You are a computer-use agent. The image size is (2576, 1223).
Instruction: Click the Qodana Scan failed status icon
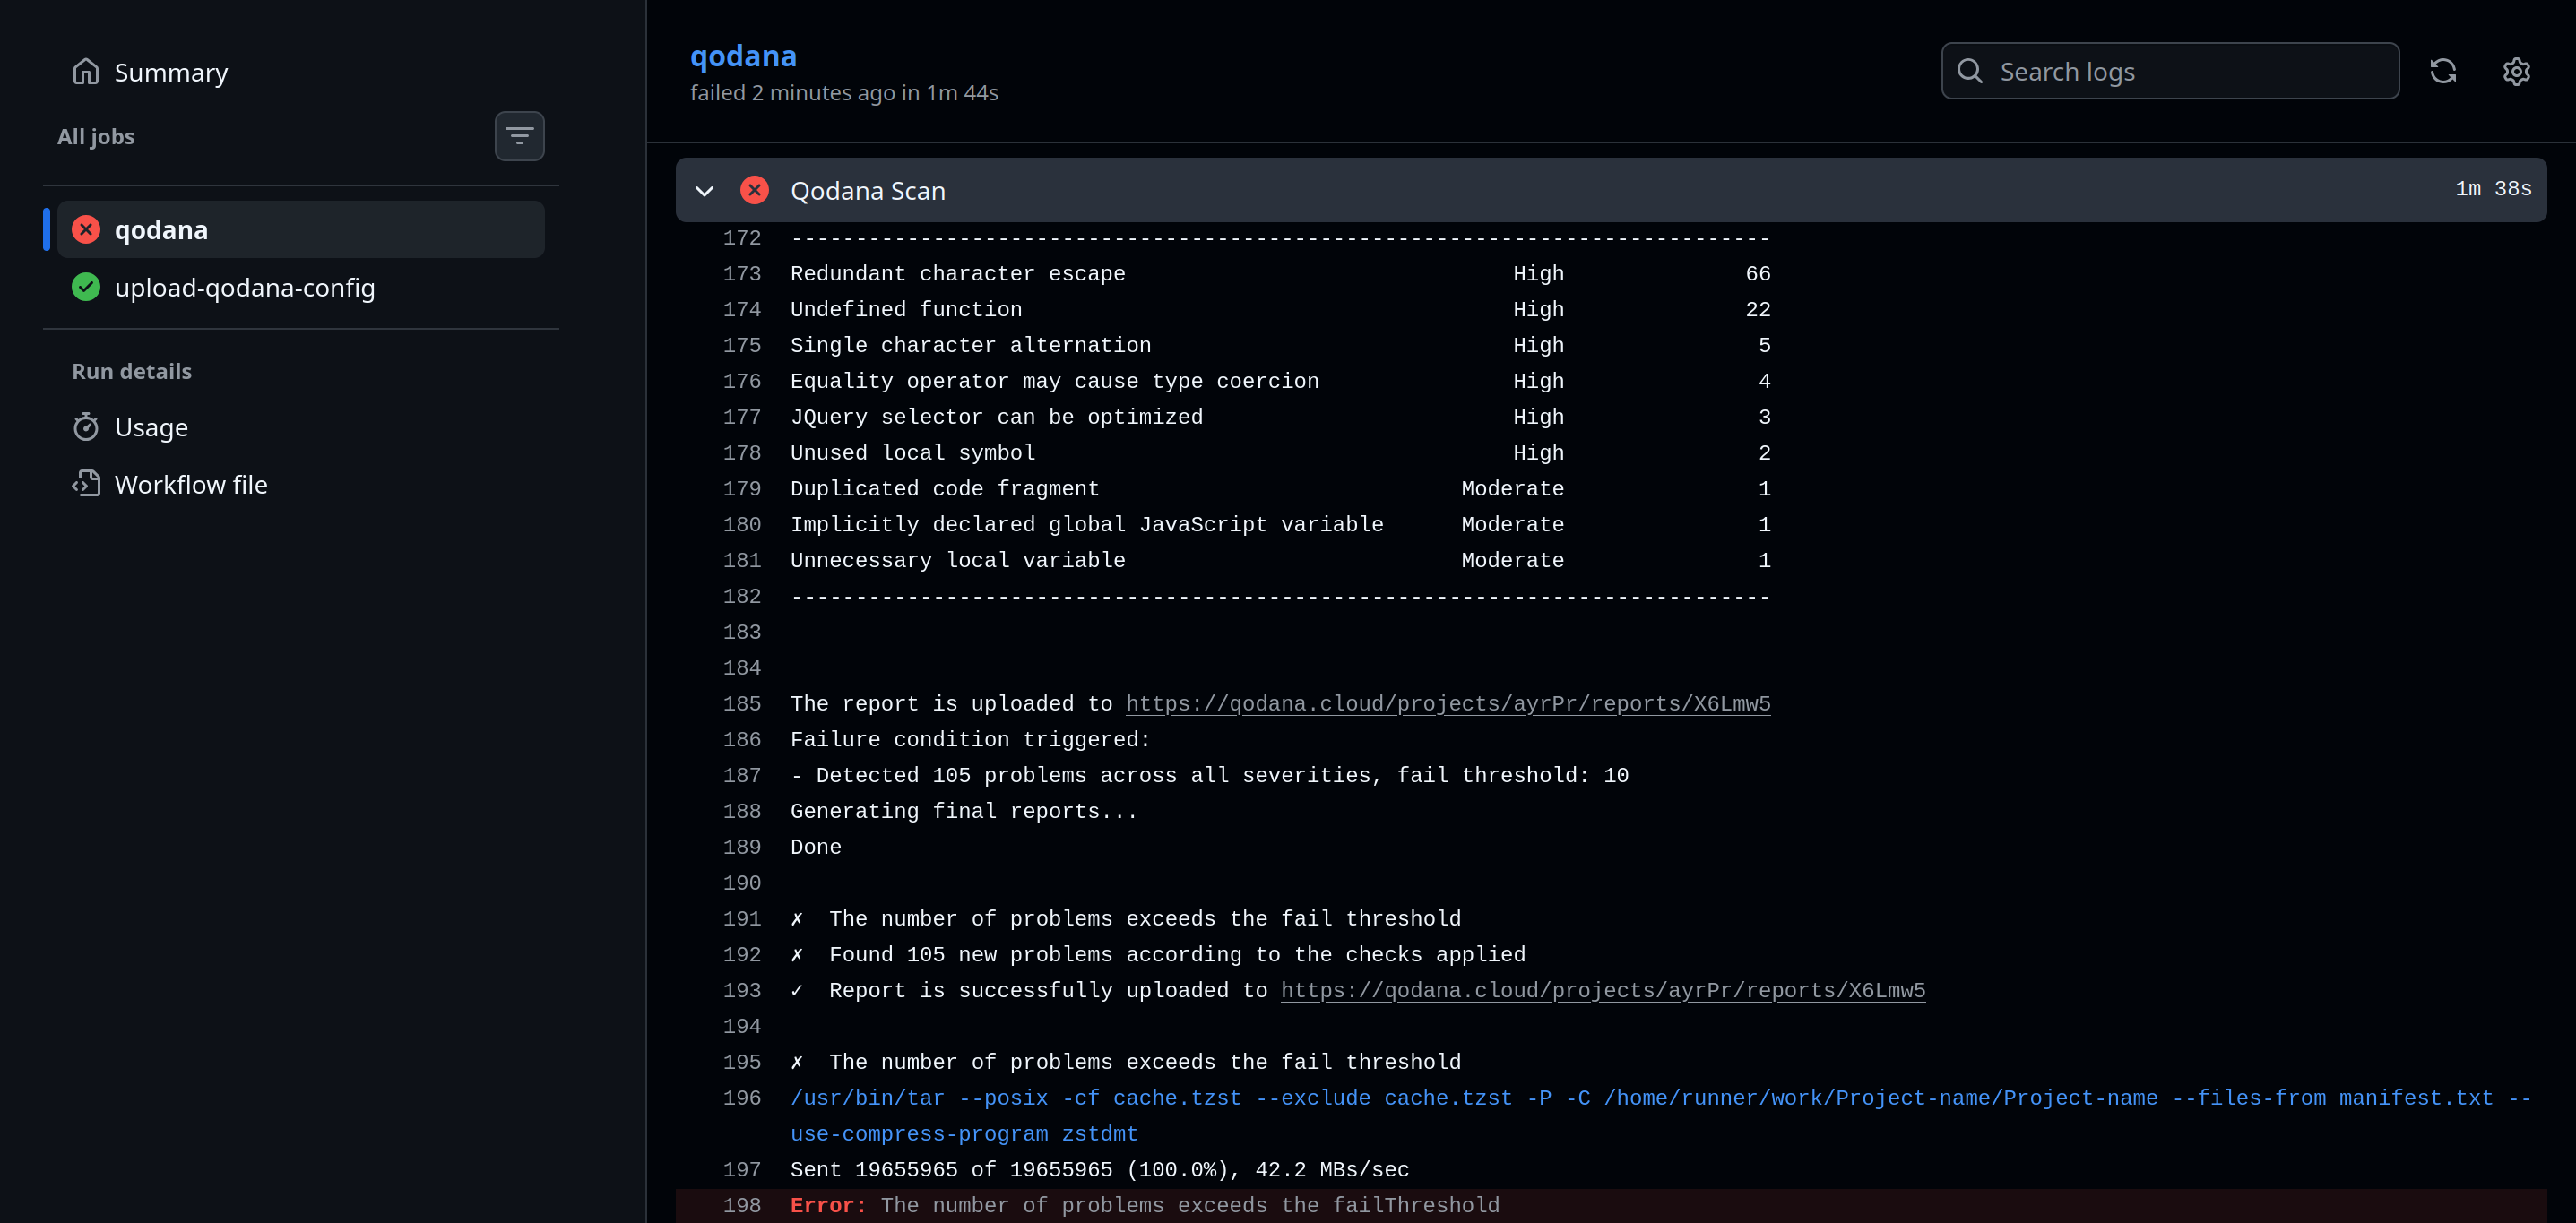point(754,190)
